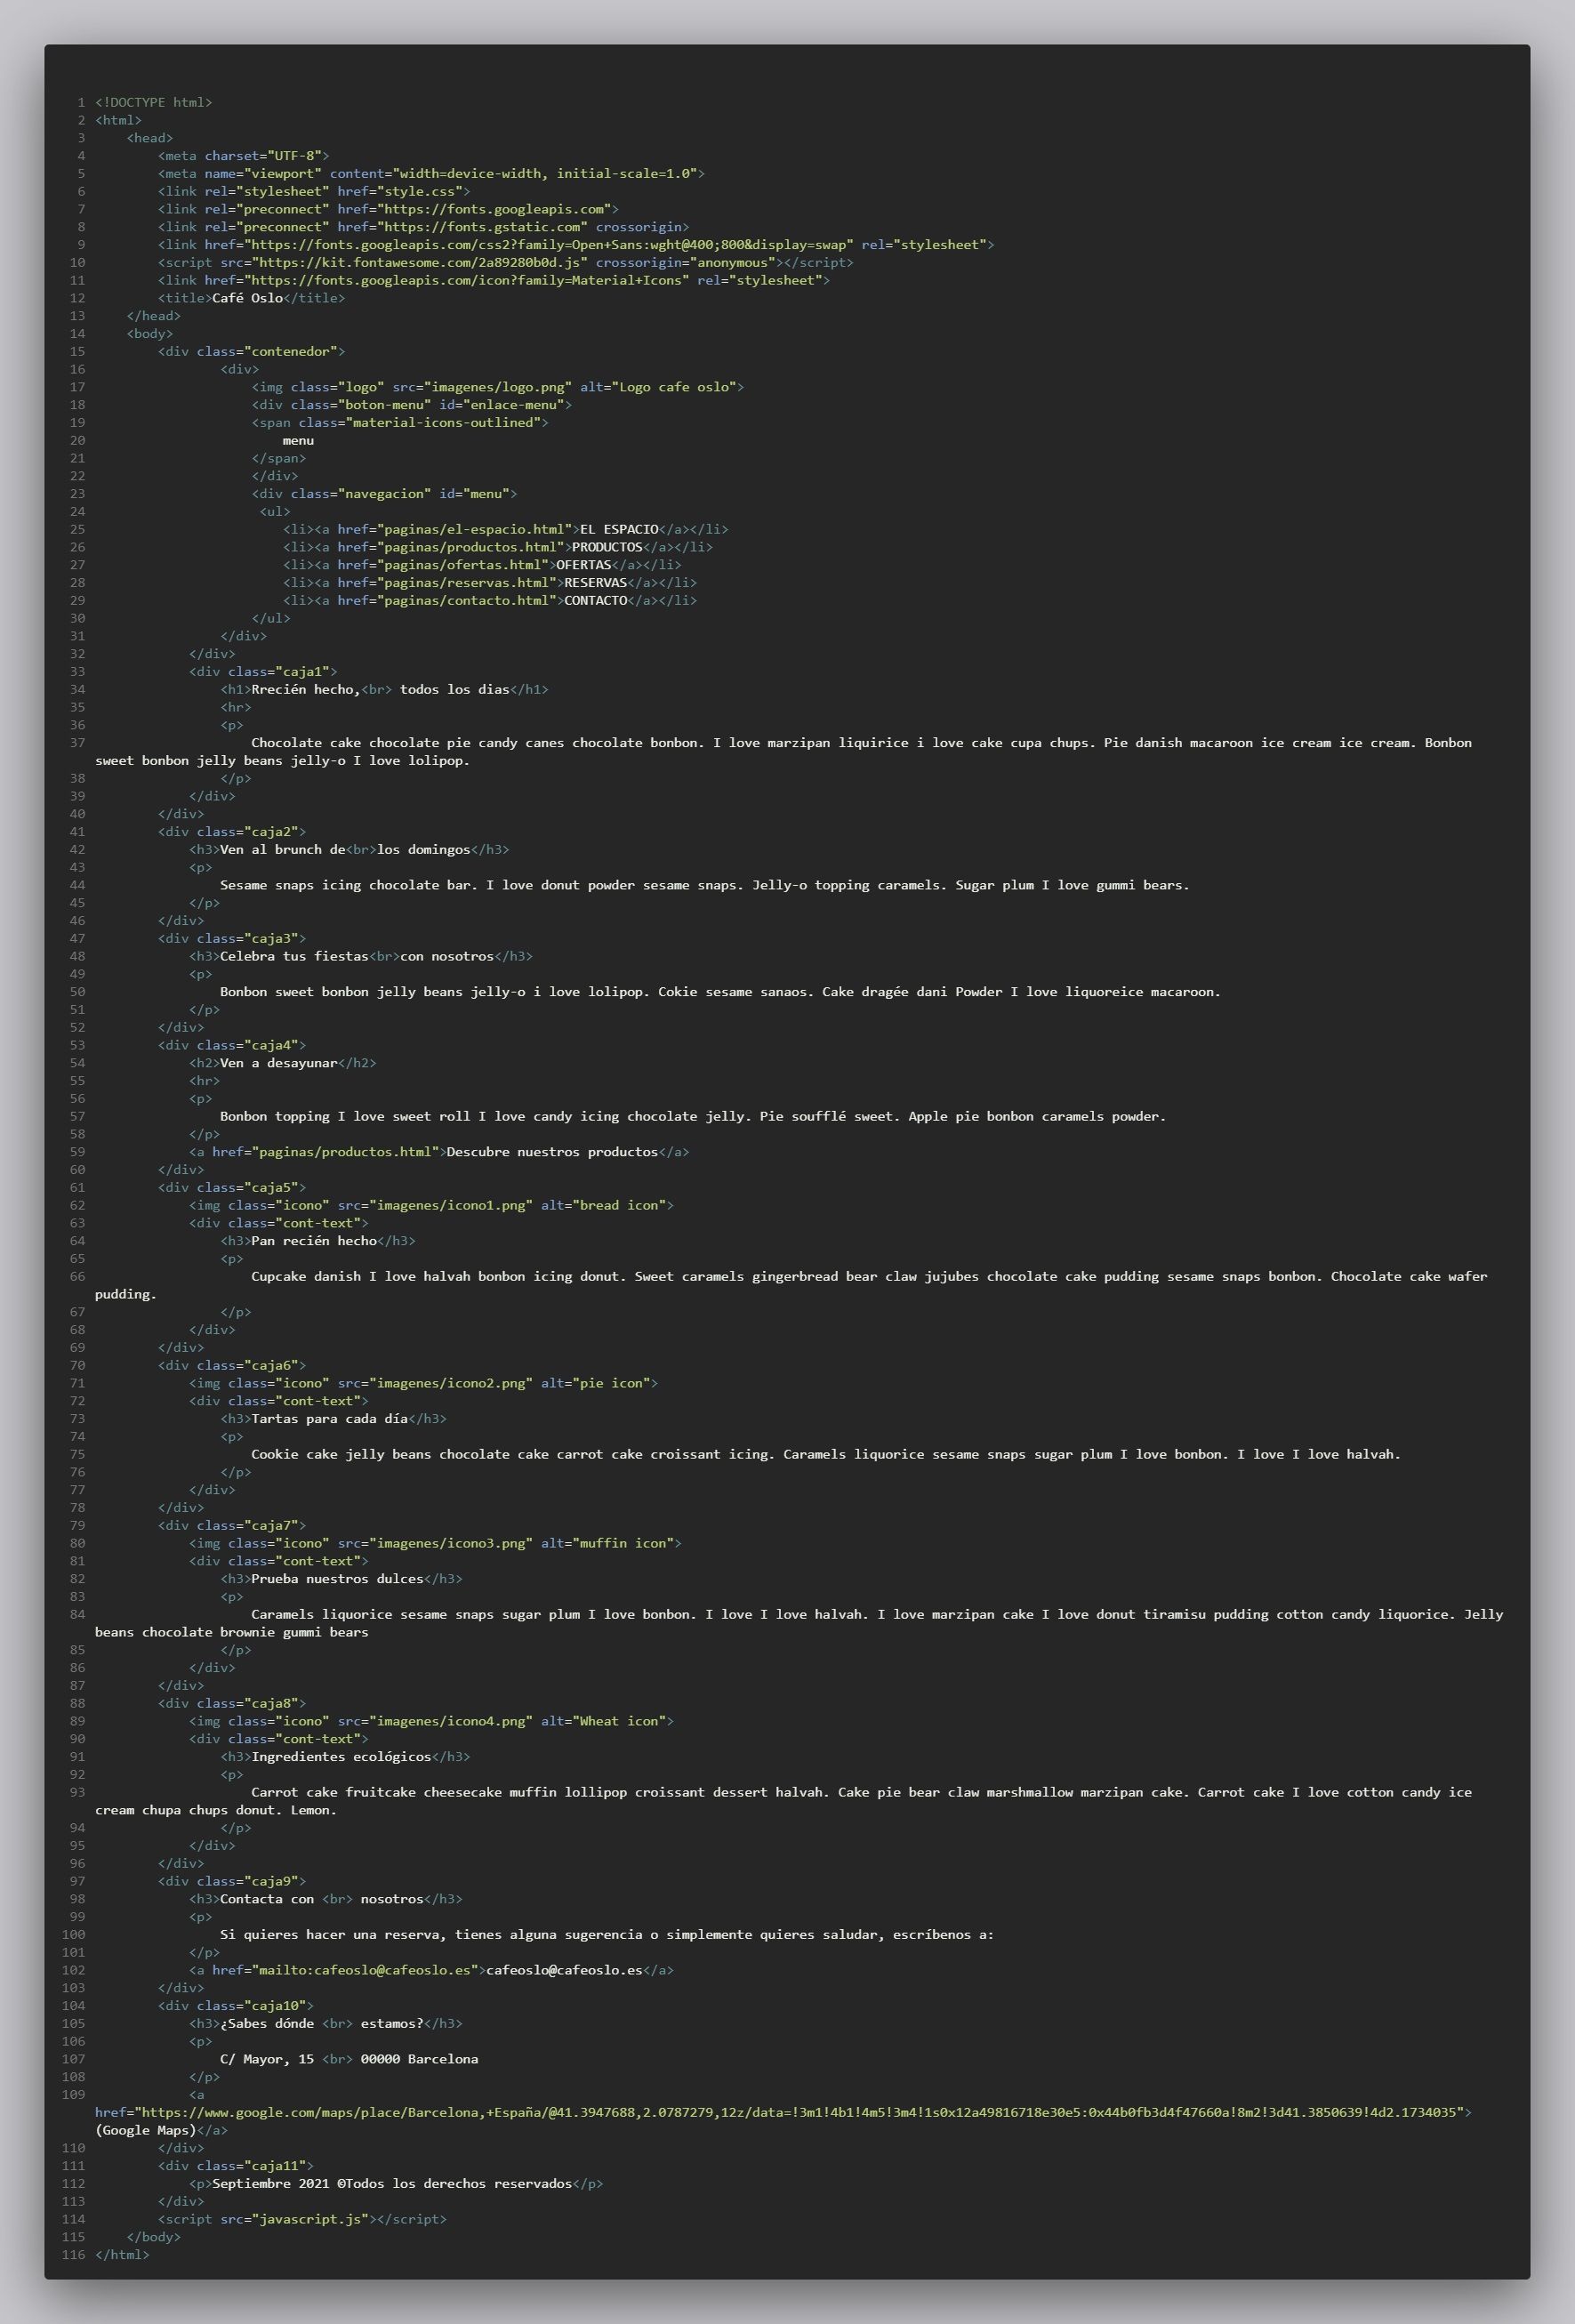Image resolution: width=1575 pixels, height=2324 pixels.
Task: Click the text '¿Sabes dónde'
Action: 267,2023
